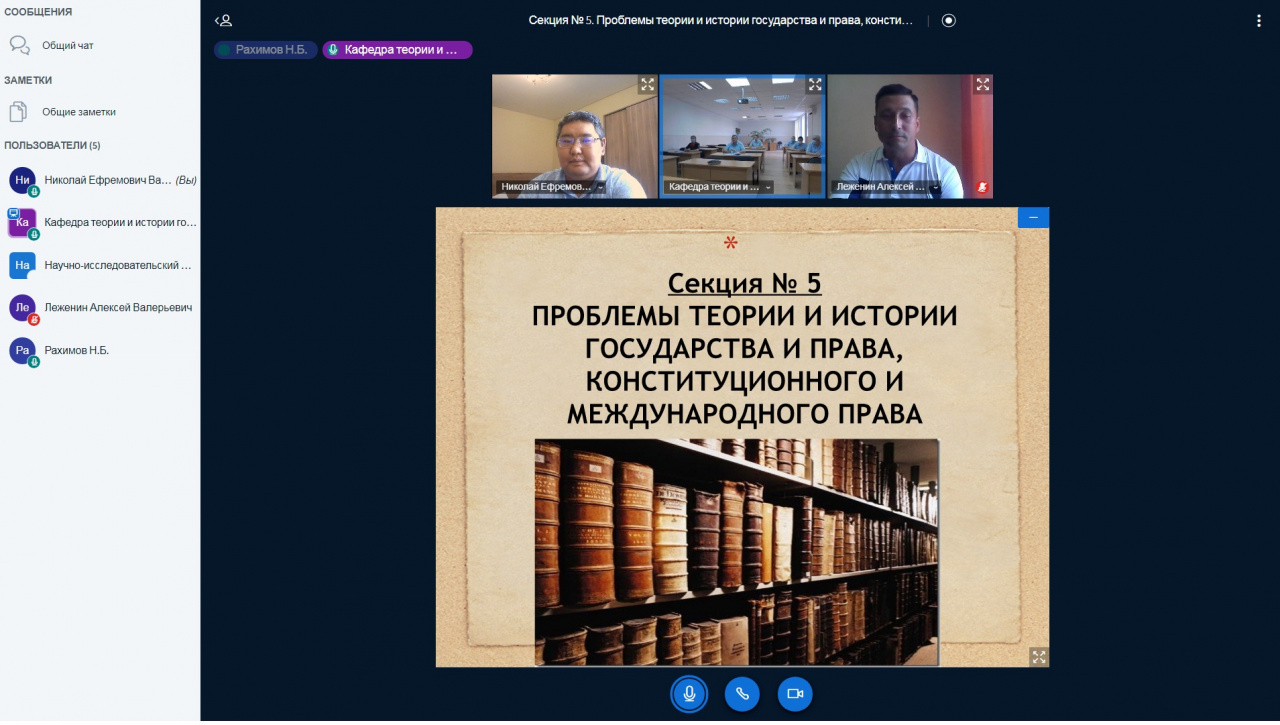The width and height of the screenshot is (1280, 725).
Task: Open Общие заметки
Action: 78,112
